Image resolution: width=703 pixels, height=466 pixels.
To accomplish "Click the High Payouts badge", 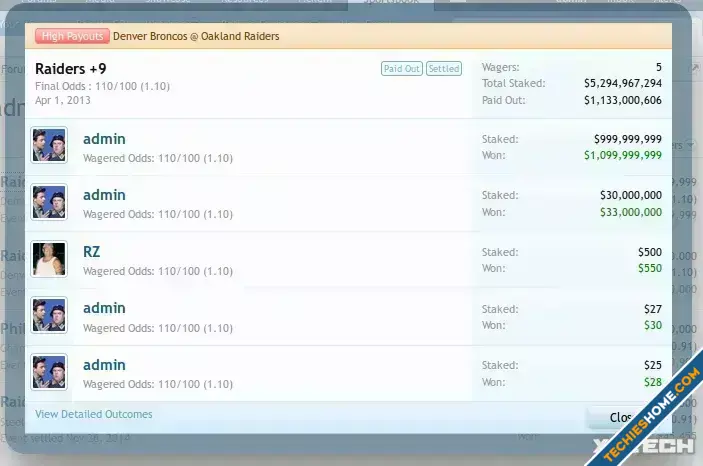I will [72, 36].
